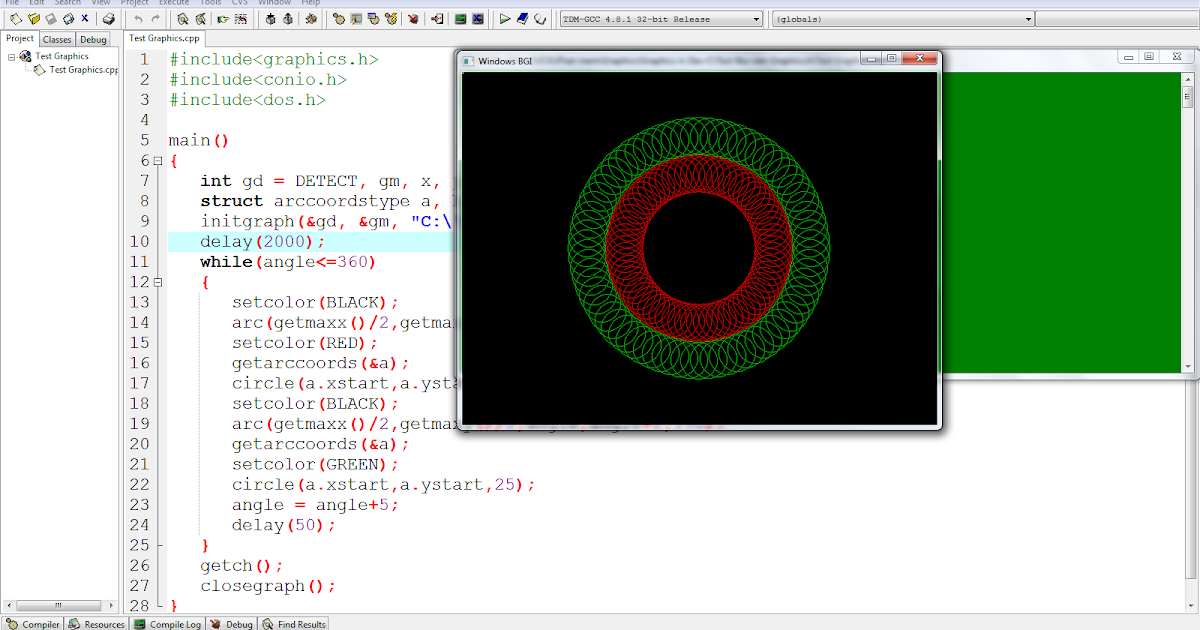
Task: Print the current source file
Action: [x=108, y=18]
